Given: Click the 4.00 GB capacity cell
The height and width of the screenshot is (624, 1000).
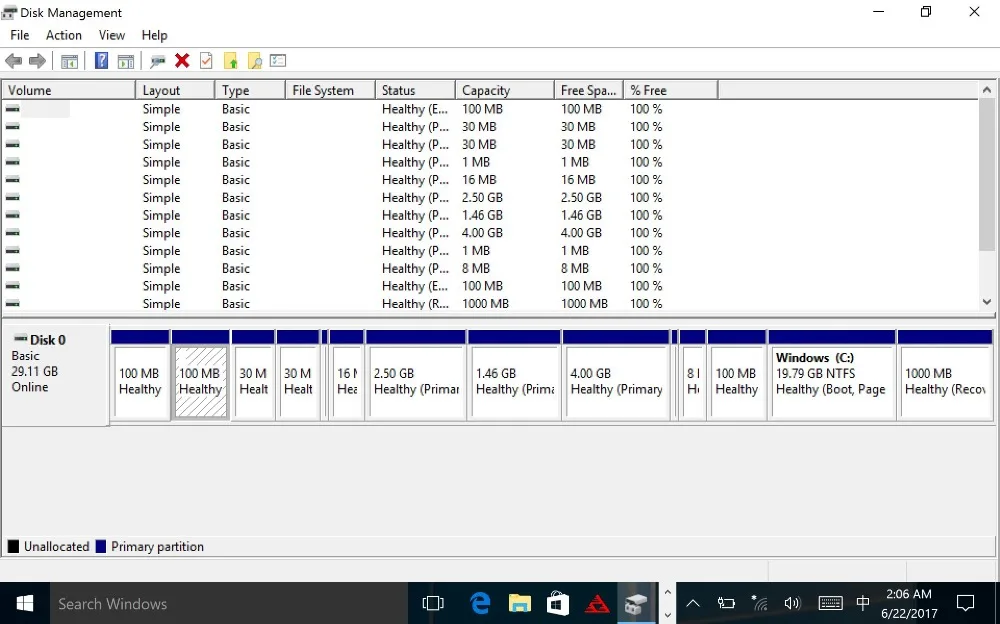Looking at the screenshot, I should click(x=482, y=233).
